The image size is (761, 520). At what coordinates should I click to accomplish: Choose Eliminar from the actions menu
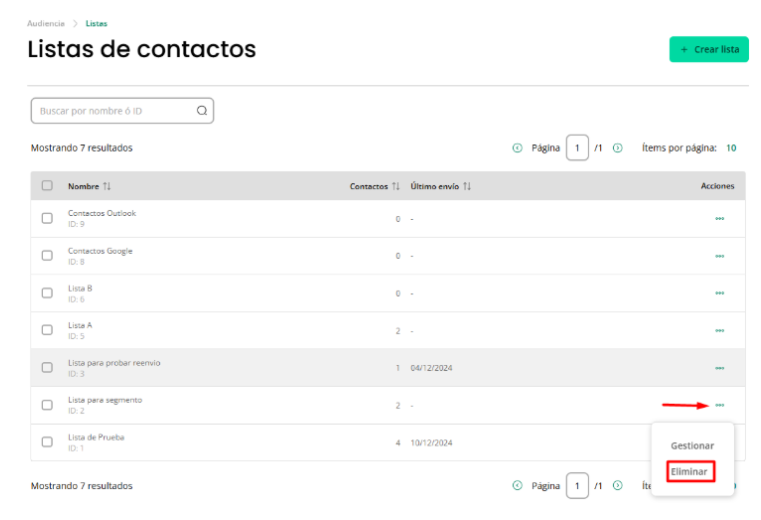point(689,471)
